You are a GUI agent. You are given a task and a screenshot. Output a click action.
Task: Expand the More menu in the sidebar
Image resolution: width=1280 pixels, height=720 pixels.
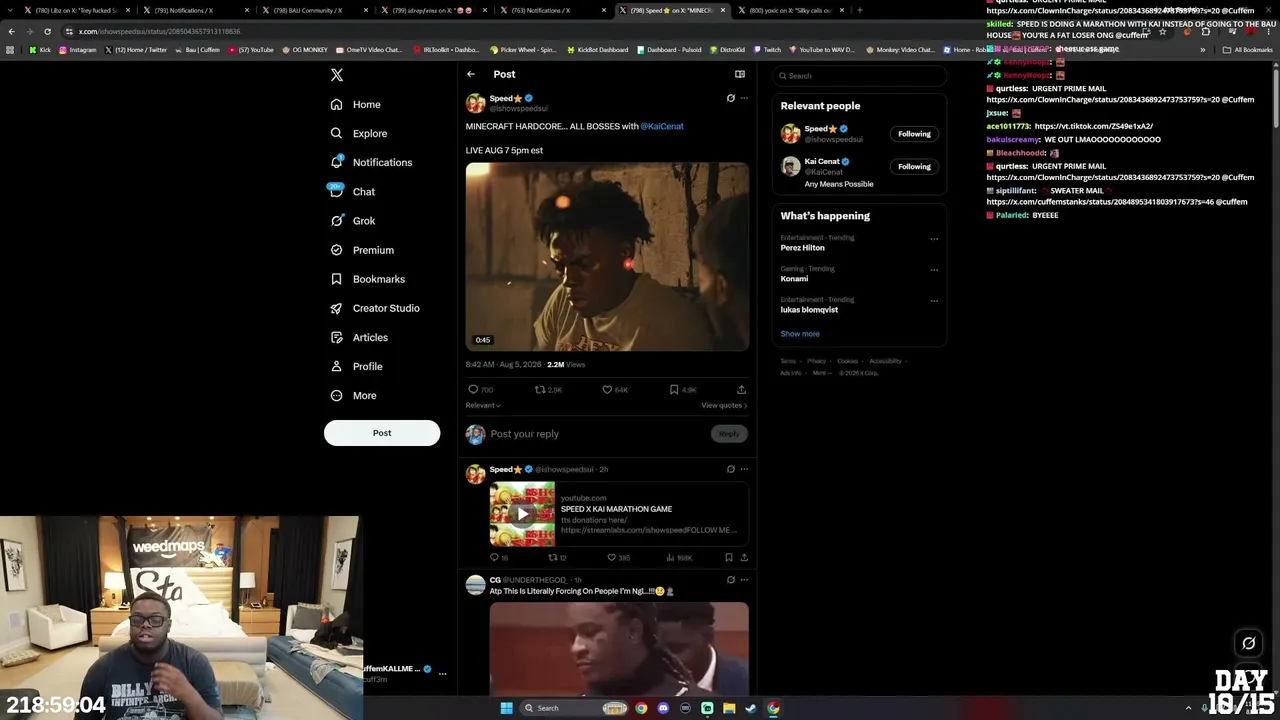pos(353,395)
